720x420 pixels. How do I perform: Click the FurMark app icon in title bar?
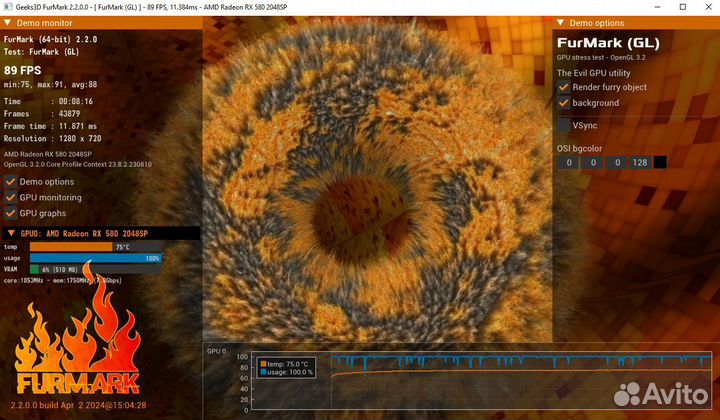coord(8,7)
